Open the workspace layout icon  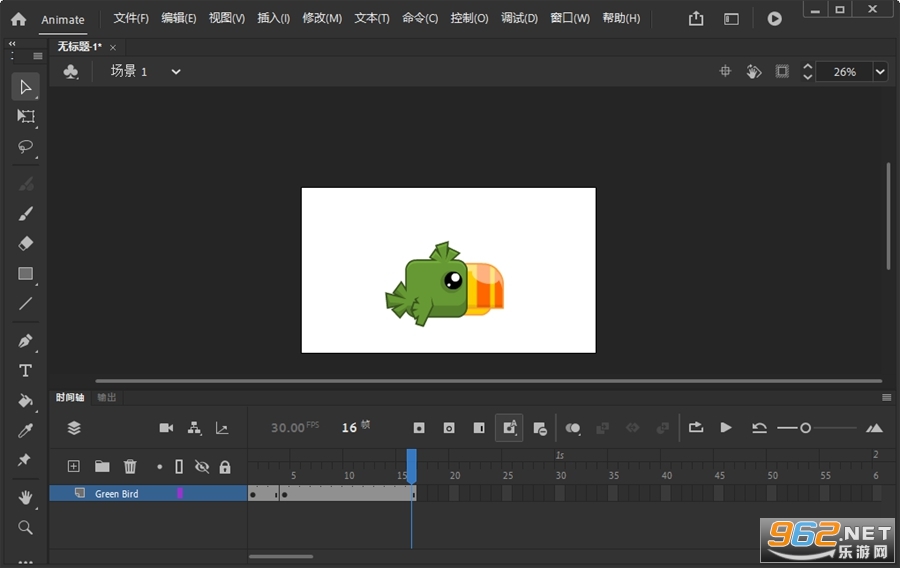[731, 19]
